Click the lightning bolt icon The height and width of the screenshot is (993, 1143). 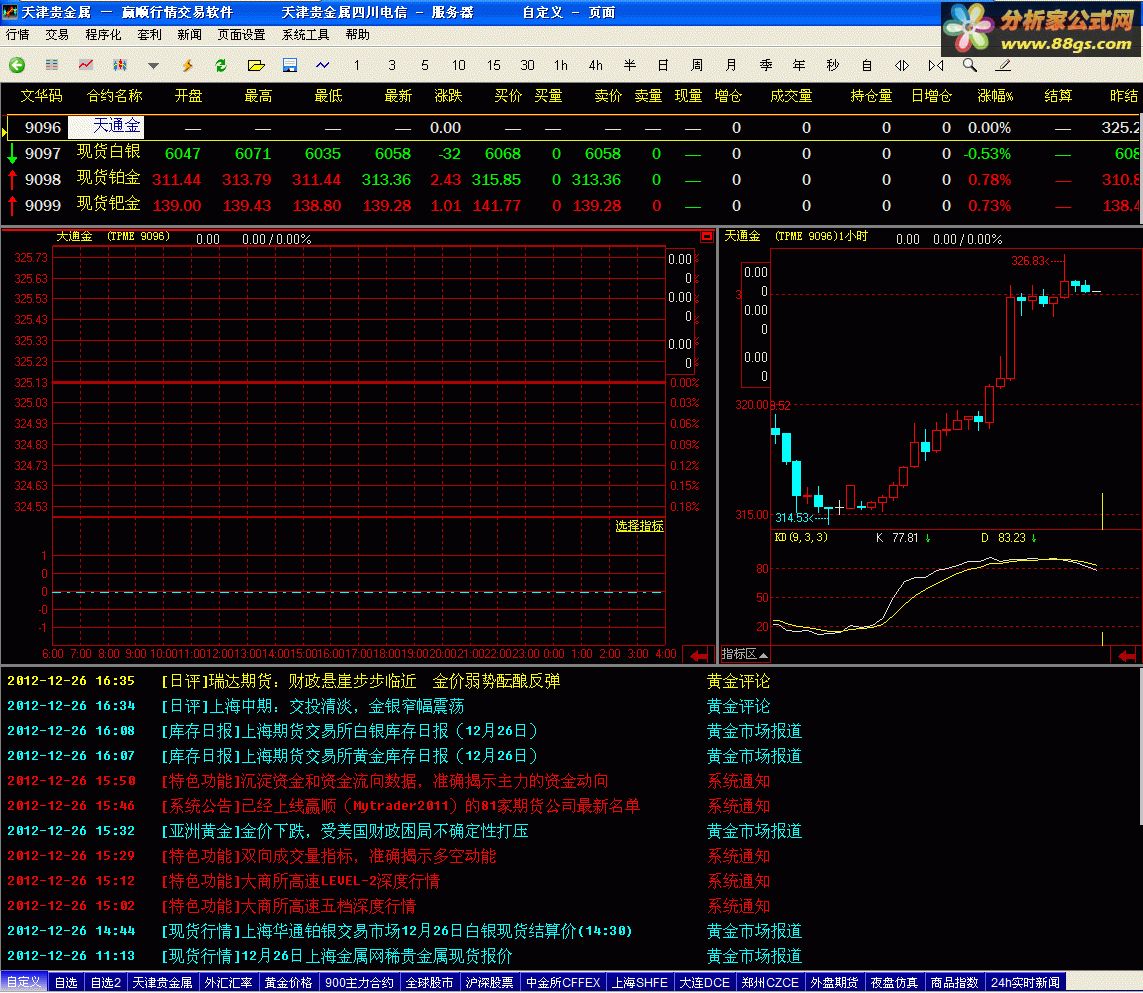coord(187,66)
